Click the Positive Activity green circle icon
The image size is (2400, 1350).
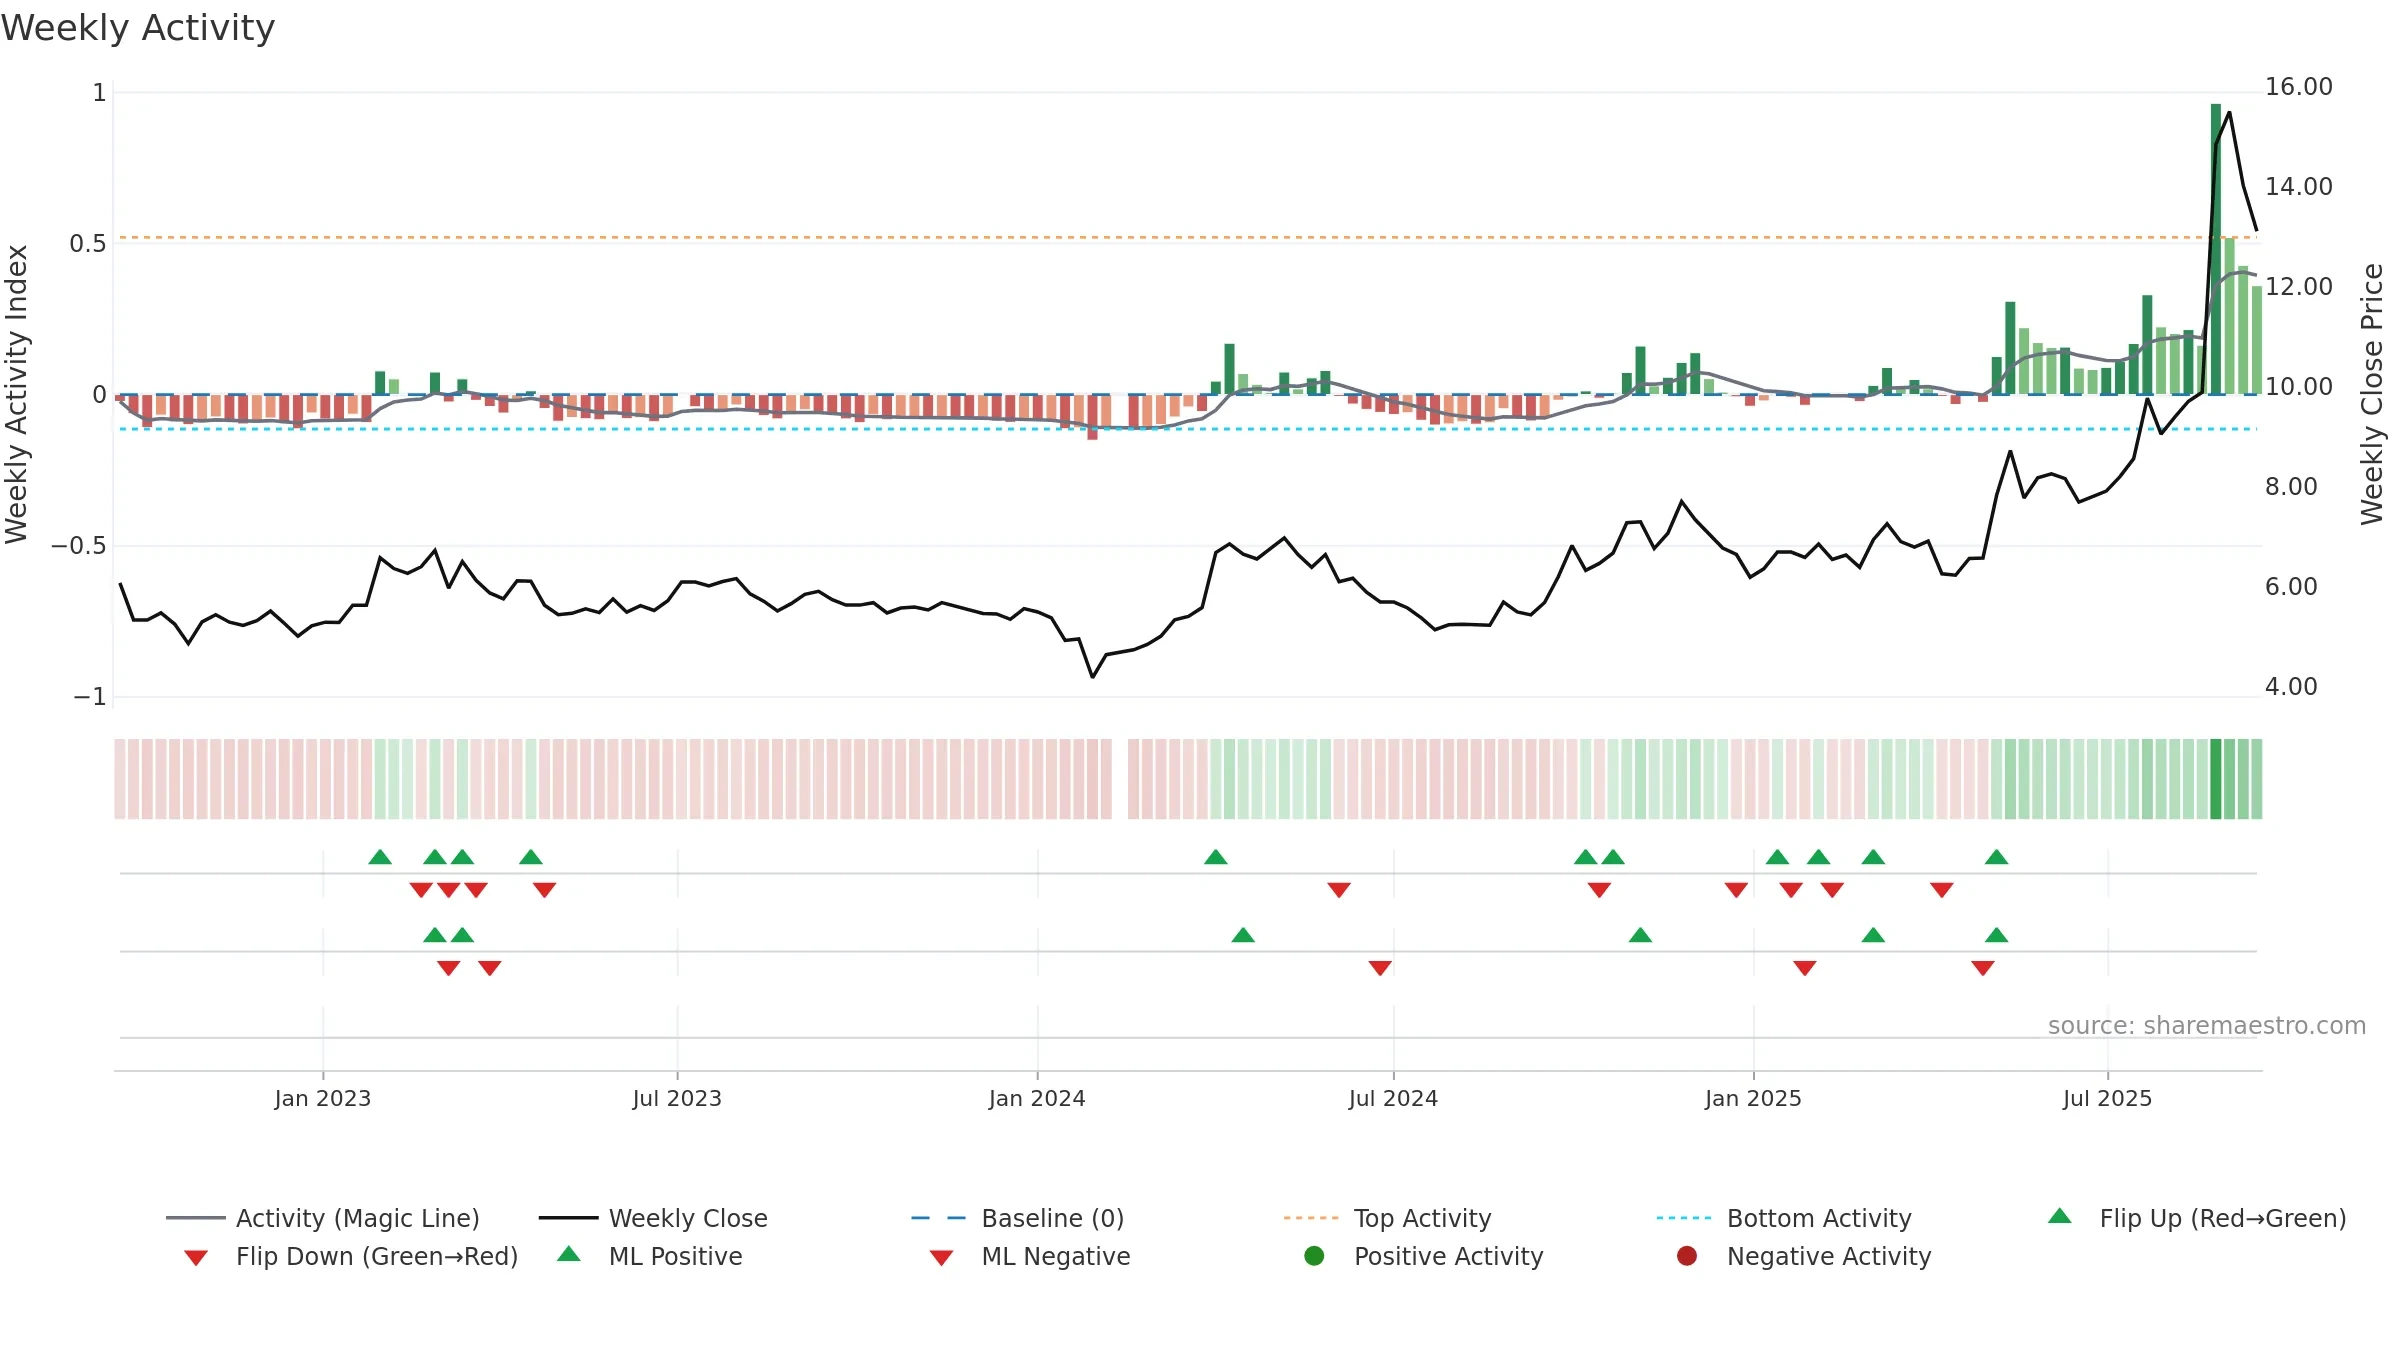[1314, 1256]
